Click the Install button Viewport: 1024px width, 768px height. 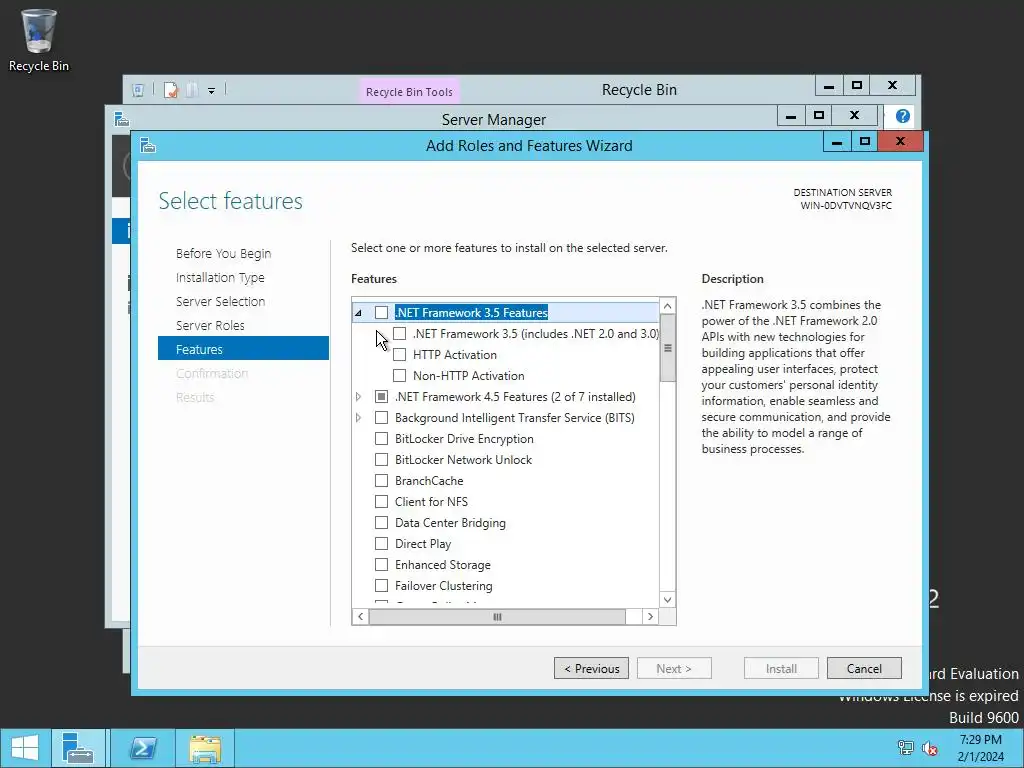click(x=781, y=669)
